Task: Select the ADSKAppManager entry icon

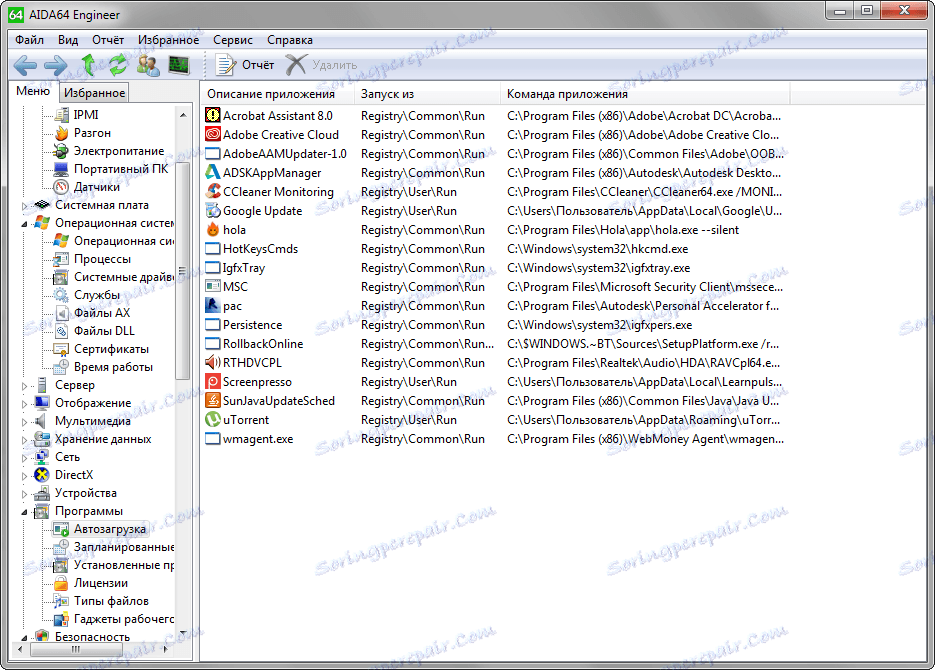Action: 212,172
